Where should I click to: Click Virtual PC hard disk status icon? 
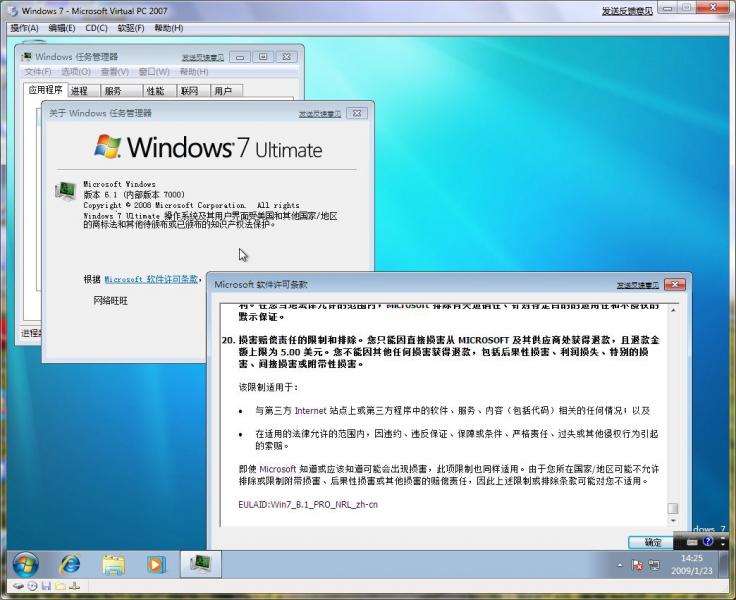[x=18, y=586]
